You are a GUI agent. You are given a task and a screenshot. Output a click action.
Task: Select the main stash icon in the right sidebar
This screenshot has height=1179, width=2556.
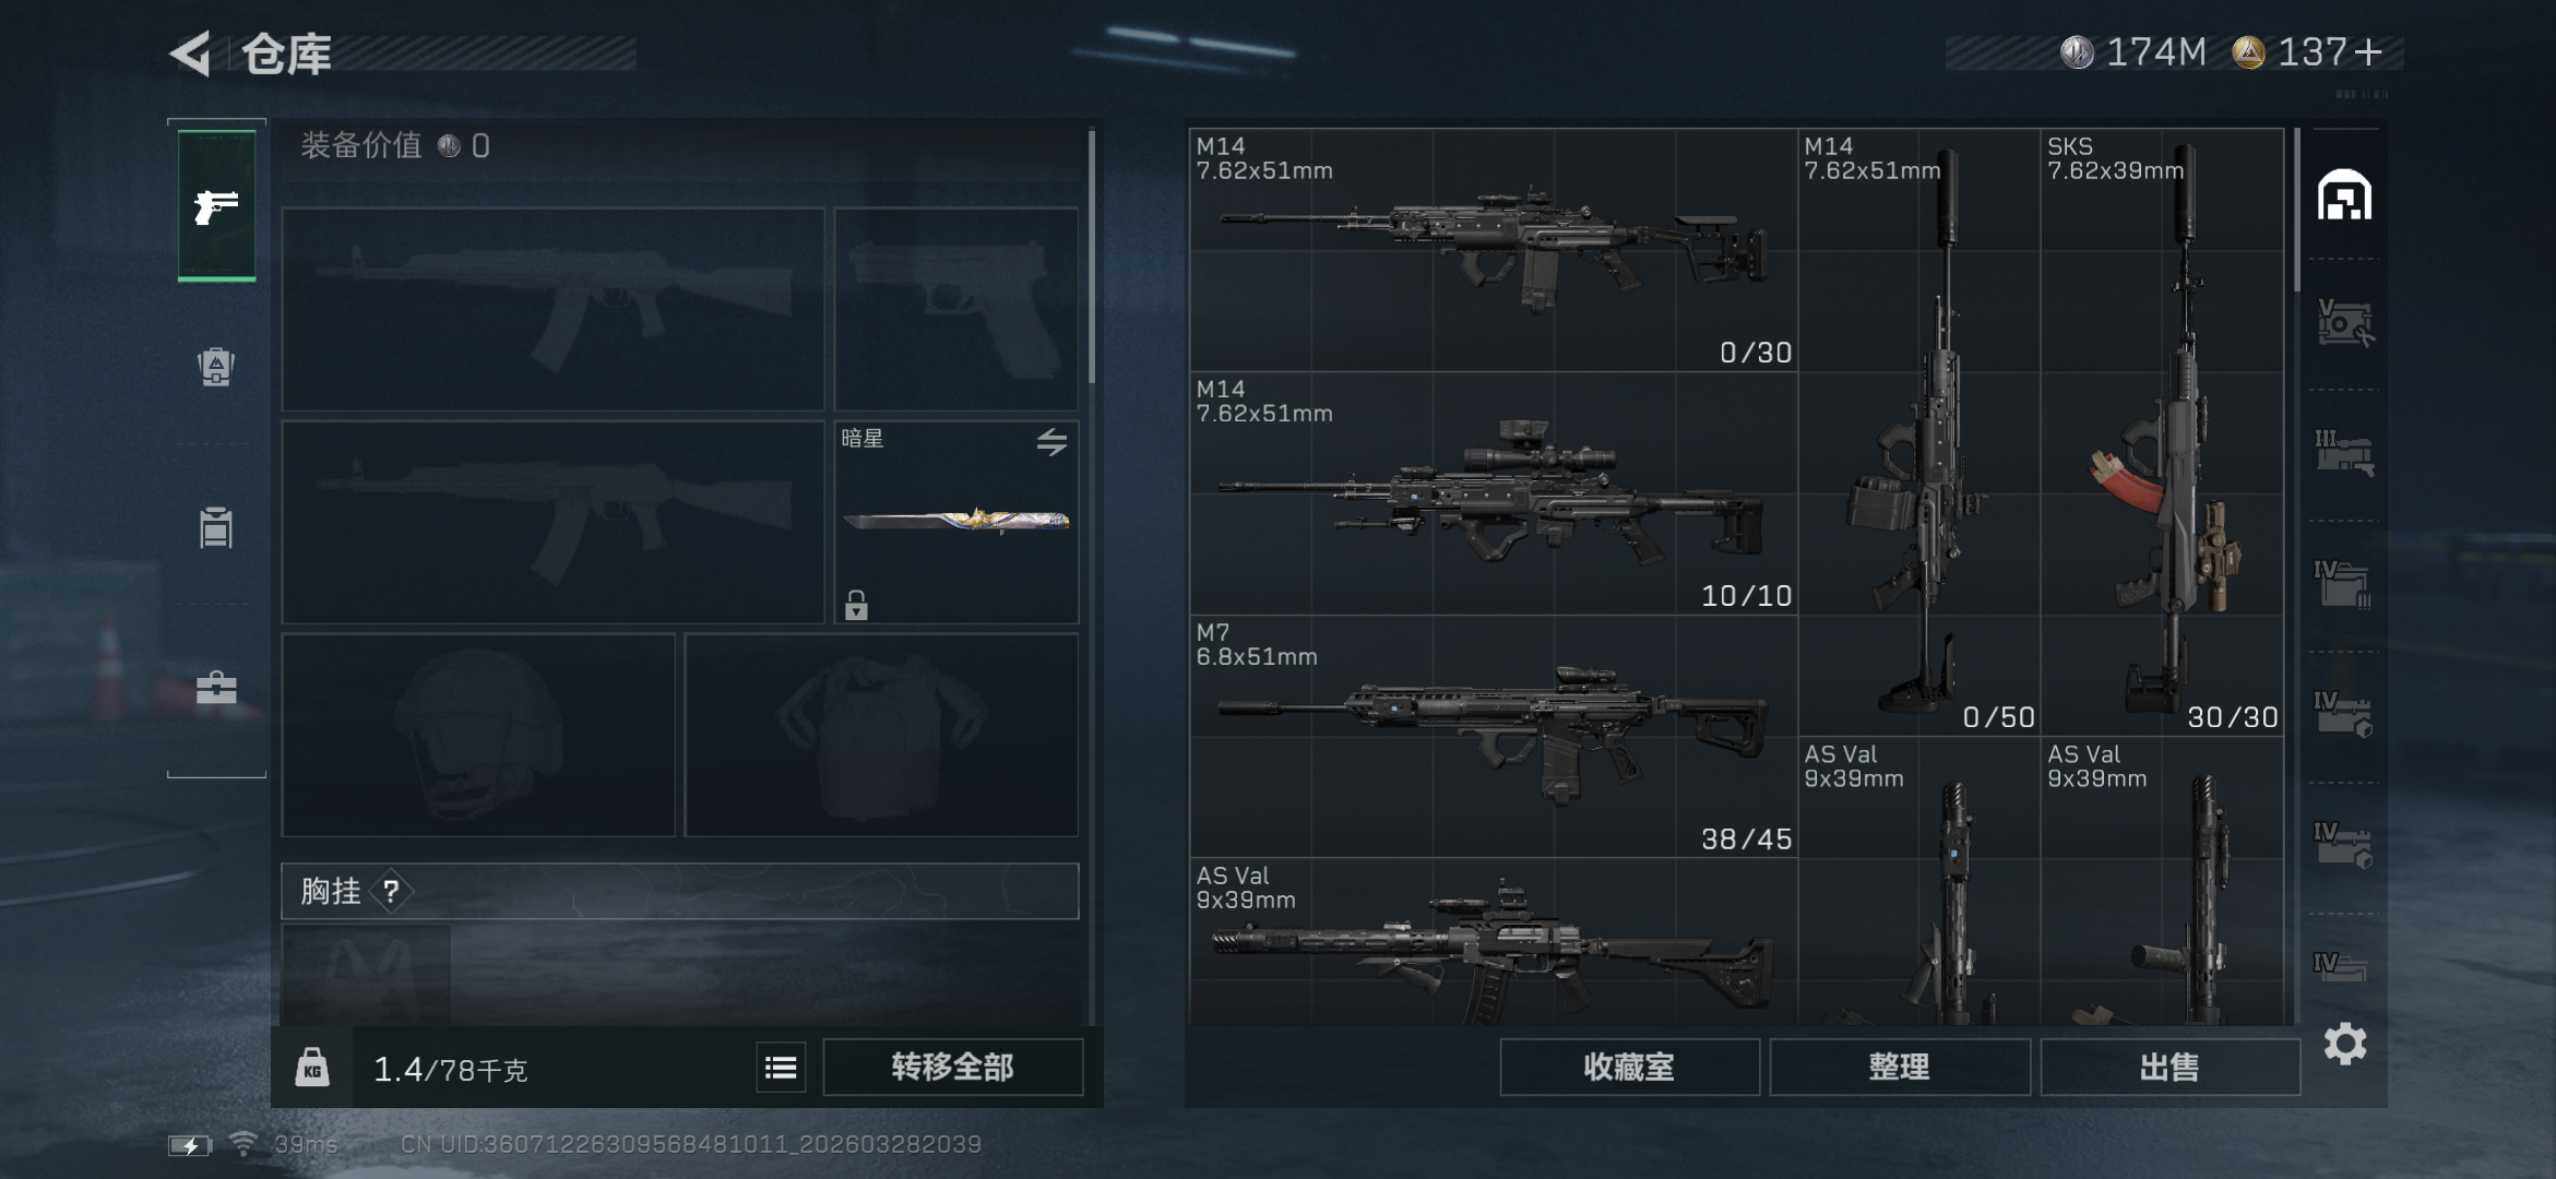point(2344,194)
